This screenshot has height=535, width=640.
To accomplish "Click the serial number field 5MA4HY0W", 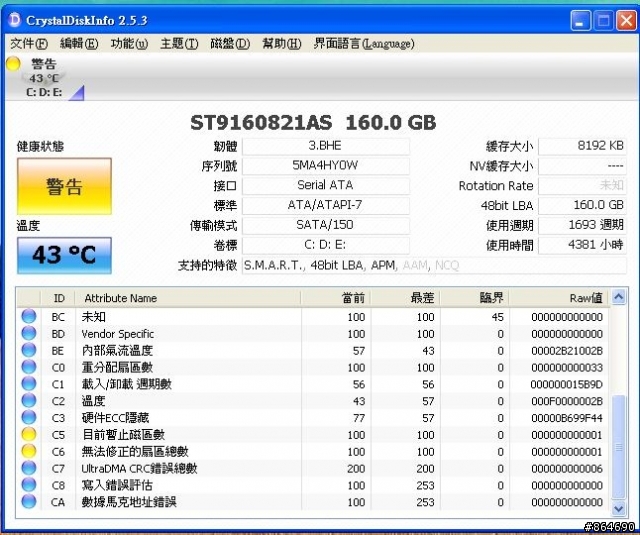I will pos(326,166).
